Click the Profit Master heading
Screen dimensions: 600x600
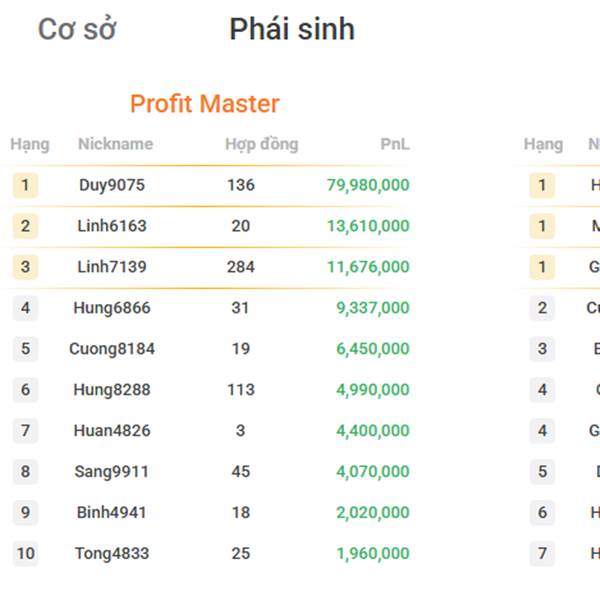point(205,104)
